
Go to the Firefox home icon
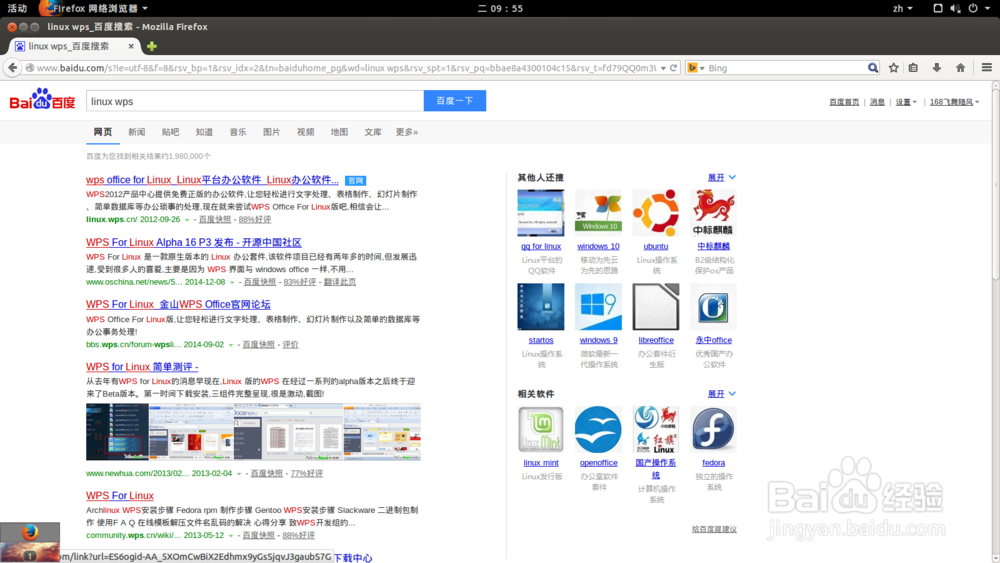(x=960, y=68)
